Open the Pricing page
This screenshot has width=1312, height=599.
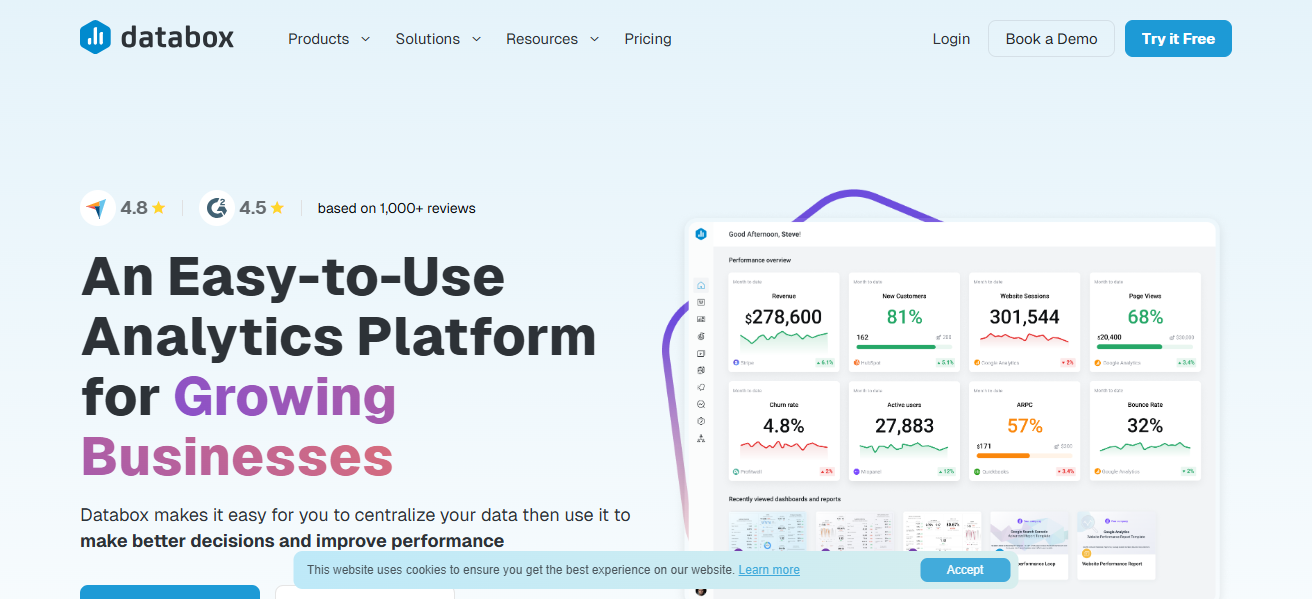tap(648, 39)
